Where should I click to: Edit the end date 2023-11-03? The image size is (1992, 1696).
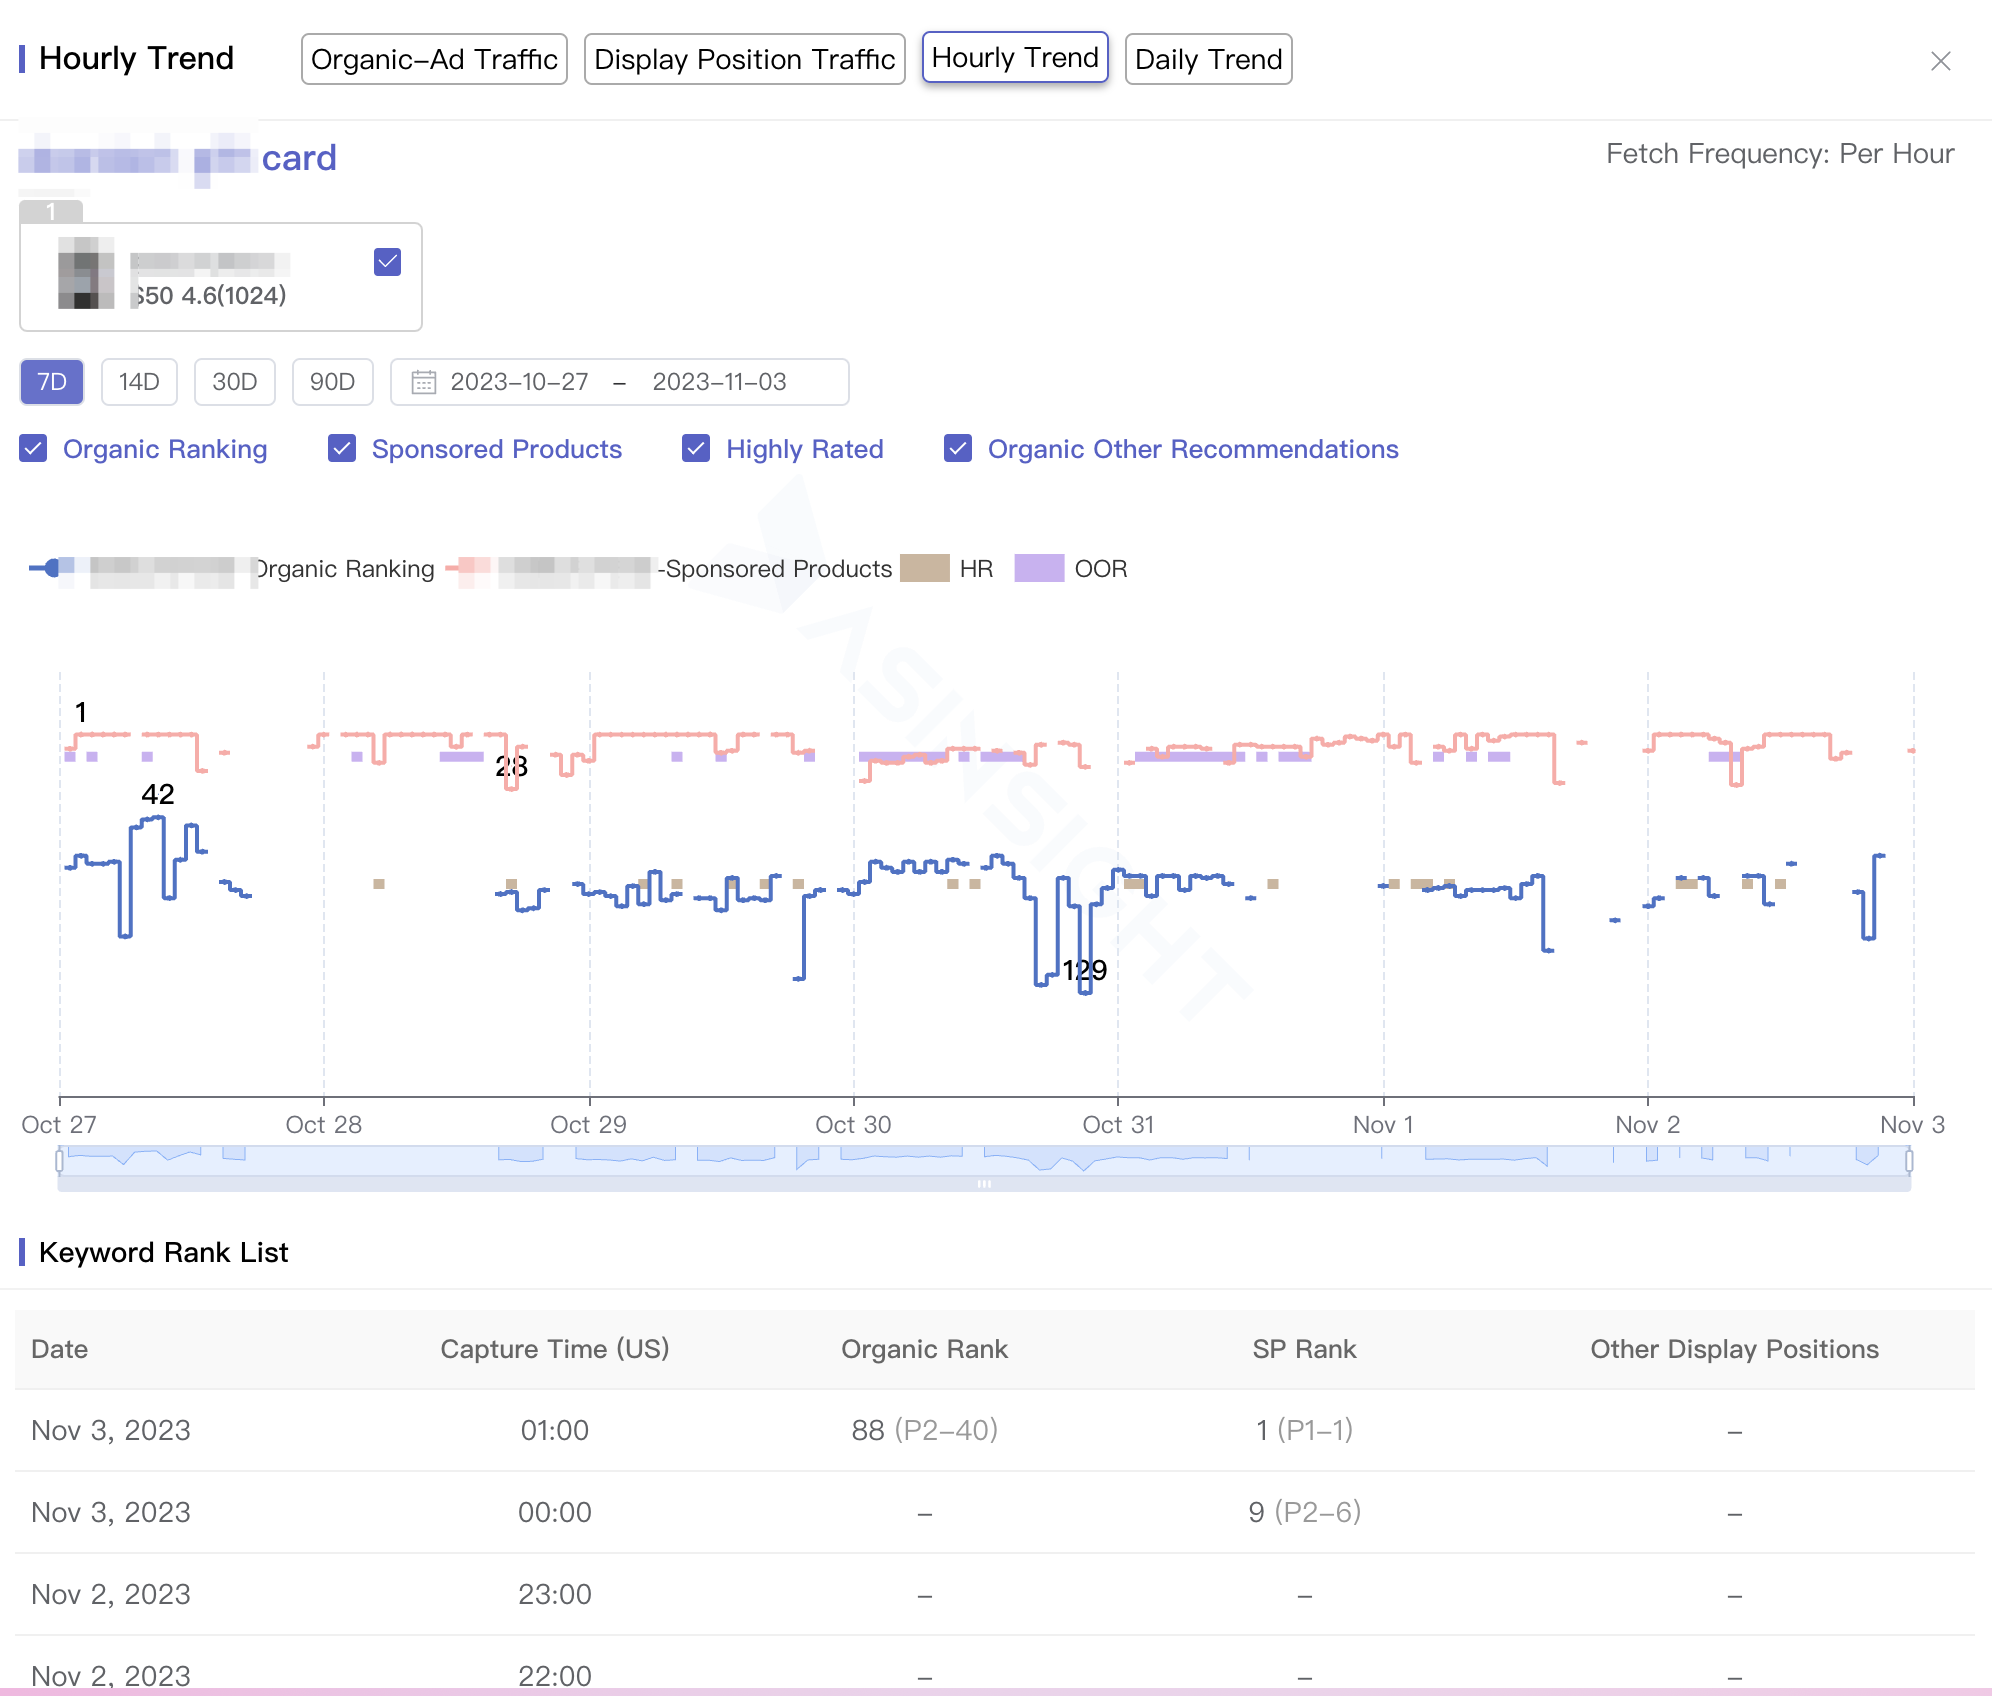click(719, 382)
